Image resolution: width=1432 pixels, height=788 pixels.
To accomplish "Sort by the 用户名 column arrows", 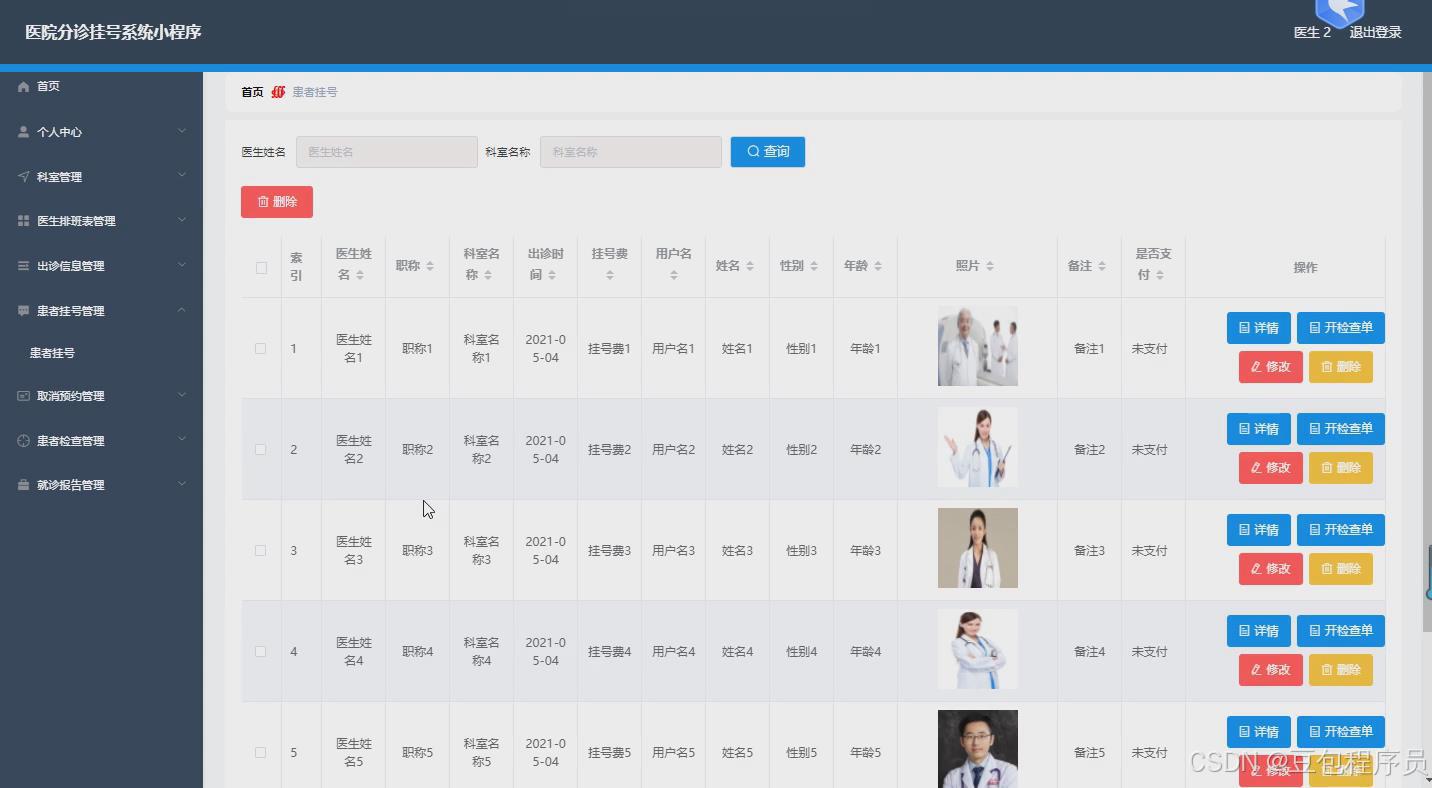I will click(674, 275).
